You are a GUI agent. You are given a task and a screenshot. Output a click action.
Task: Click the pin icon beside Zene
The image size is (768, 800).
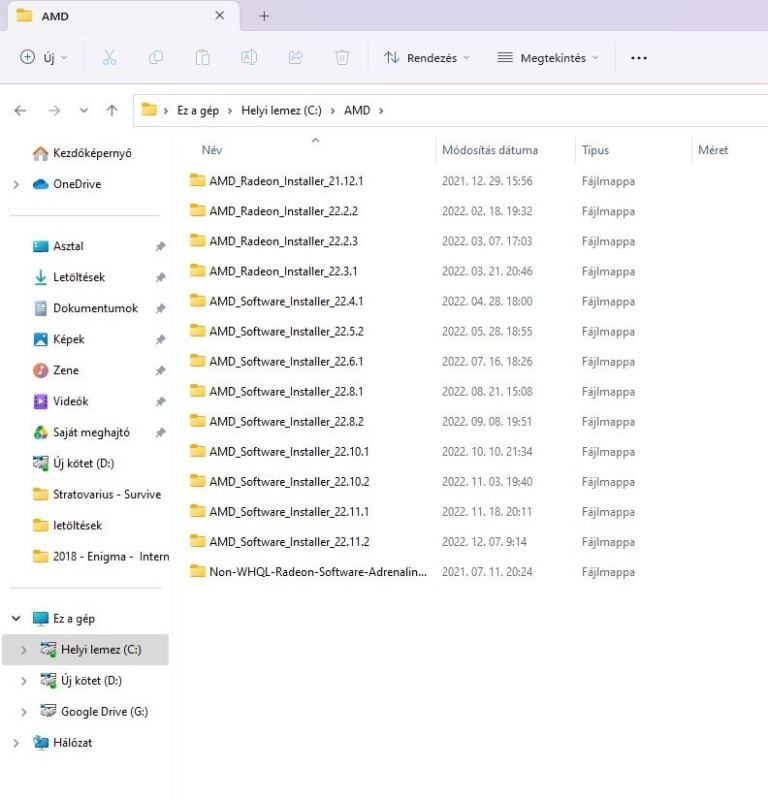[160, 370]
